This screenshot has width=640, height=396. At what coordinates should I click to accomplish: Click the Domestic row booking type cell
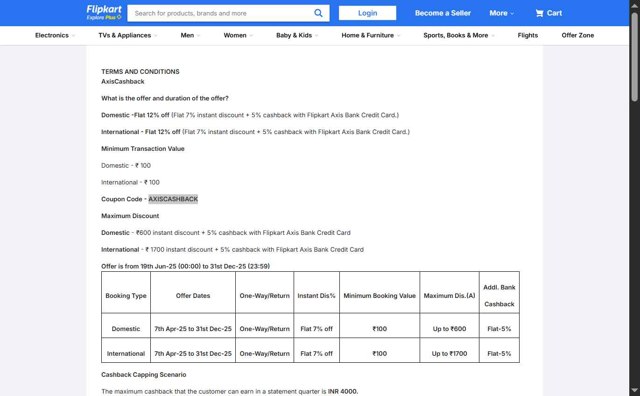pos(126,329)
